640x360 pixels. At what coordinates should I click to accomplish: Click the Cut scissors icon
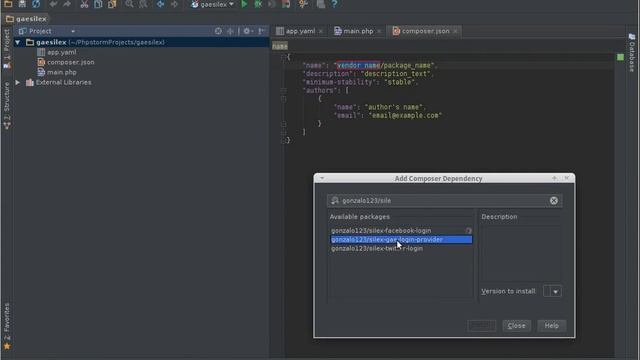click(84, 4)
